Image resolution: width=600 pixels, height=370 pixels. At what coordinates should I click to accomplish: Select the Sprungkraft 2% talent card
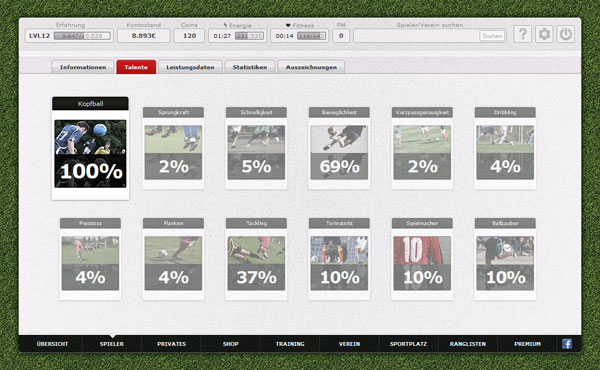point(173,148)
